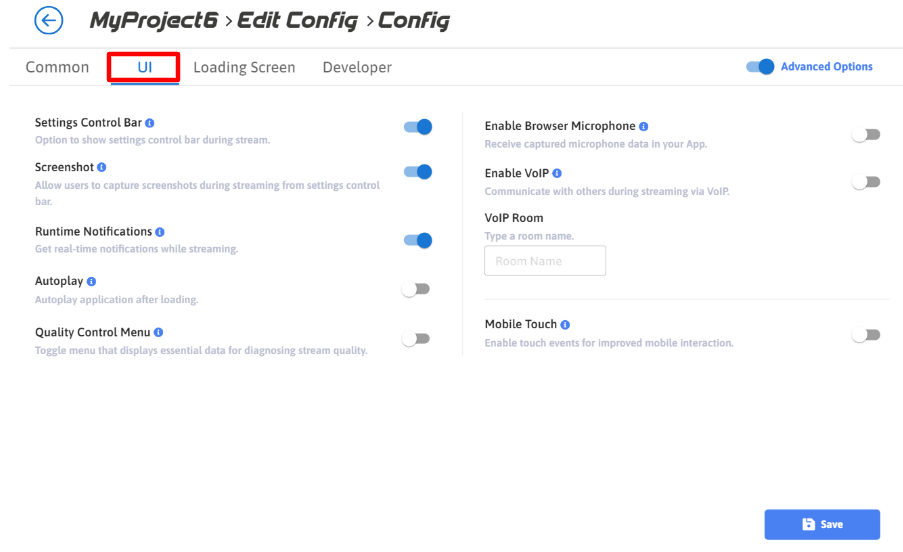
Task: Click info icon next to Enable VoIP
Action: pos(557,174)
